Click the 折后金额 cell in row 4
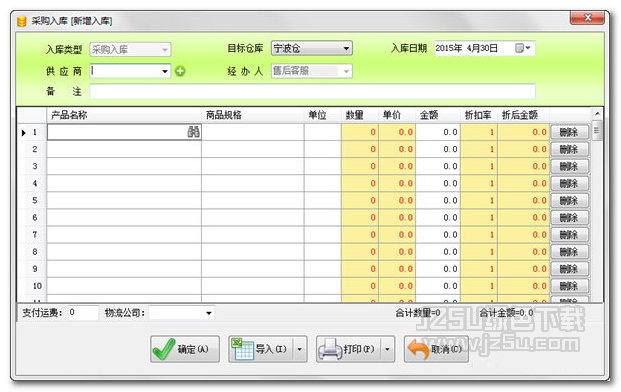 pyautogui.click(x=523, y=183)
